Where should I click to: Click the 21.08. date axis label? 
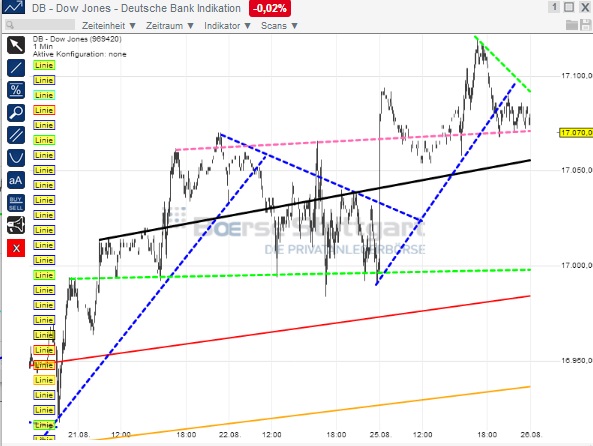[x=79, y=435]
